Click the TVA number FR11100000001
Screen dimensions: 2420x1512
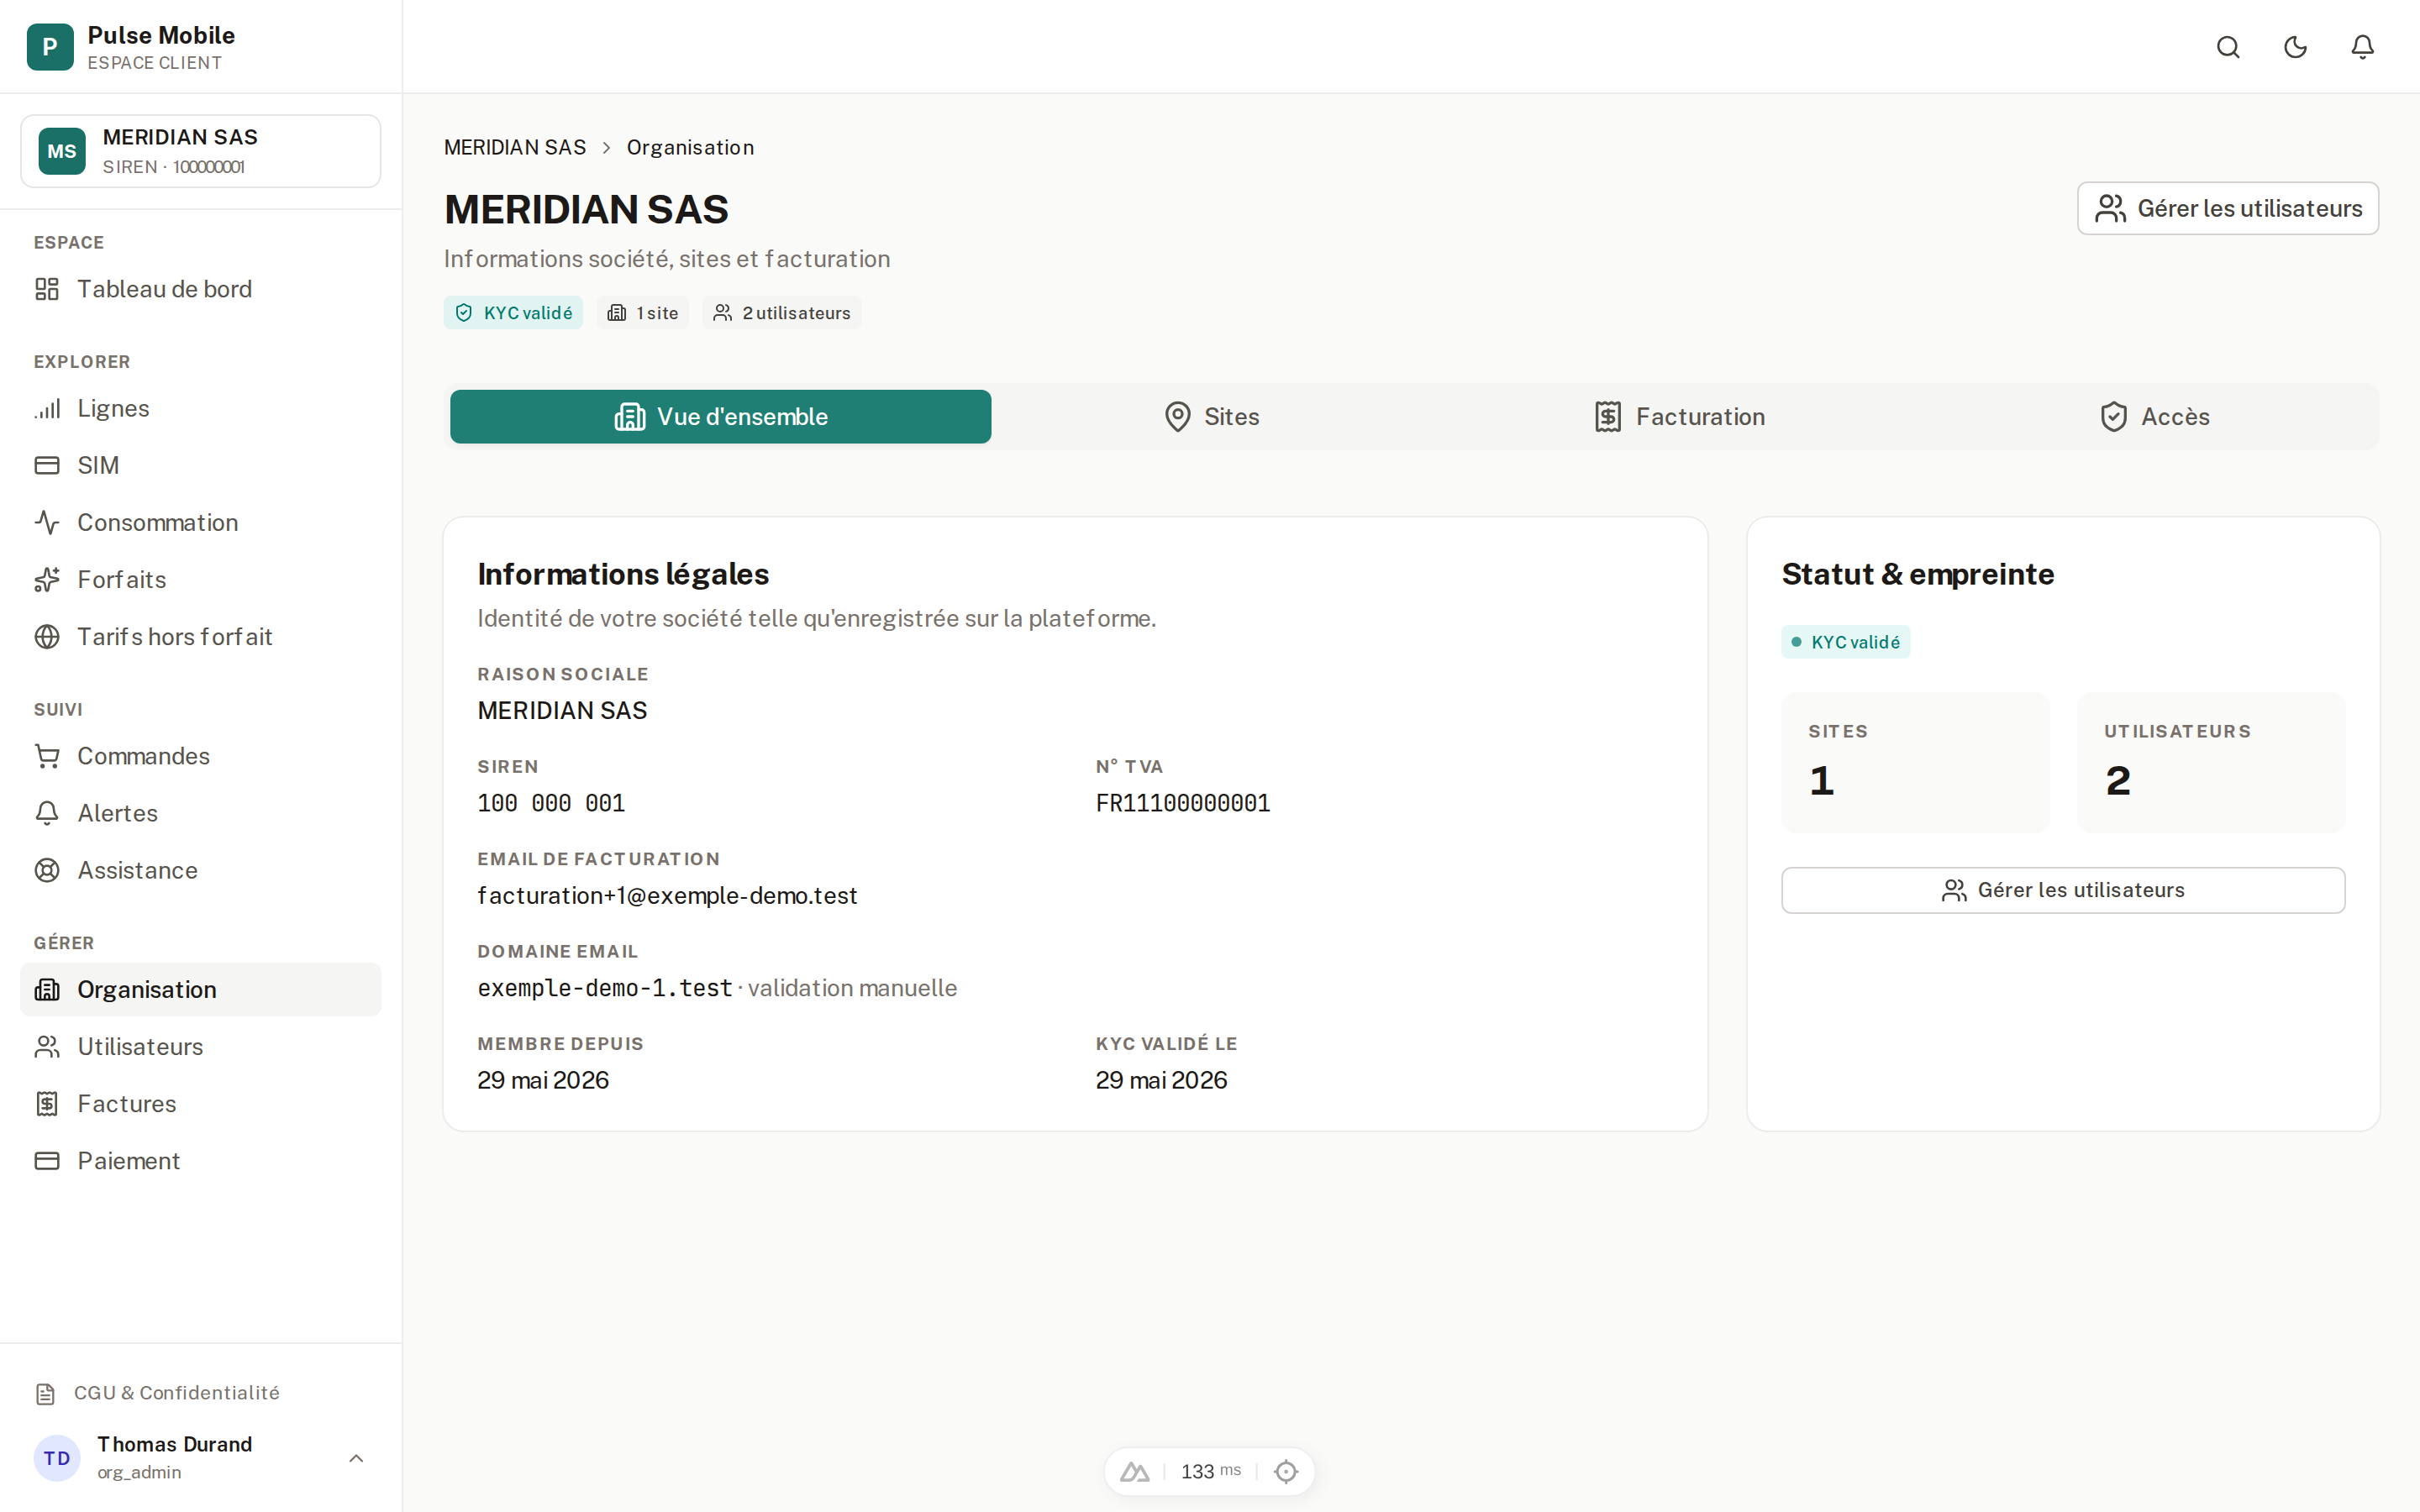coord(1183,803)
